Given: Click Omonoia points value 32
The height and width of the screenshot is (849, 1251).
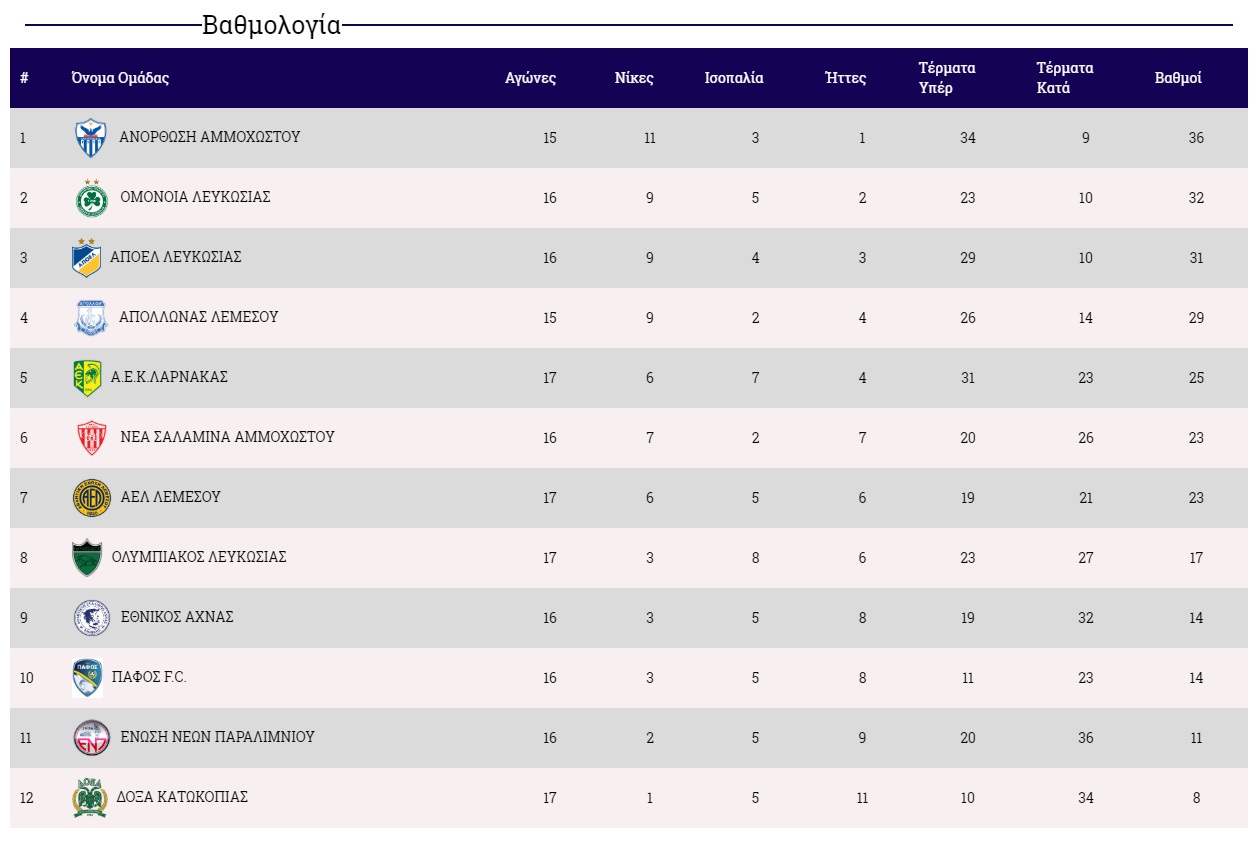Looking at the screenshot, I should pos(1196,198).
